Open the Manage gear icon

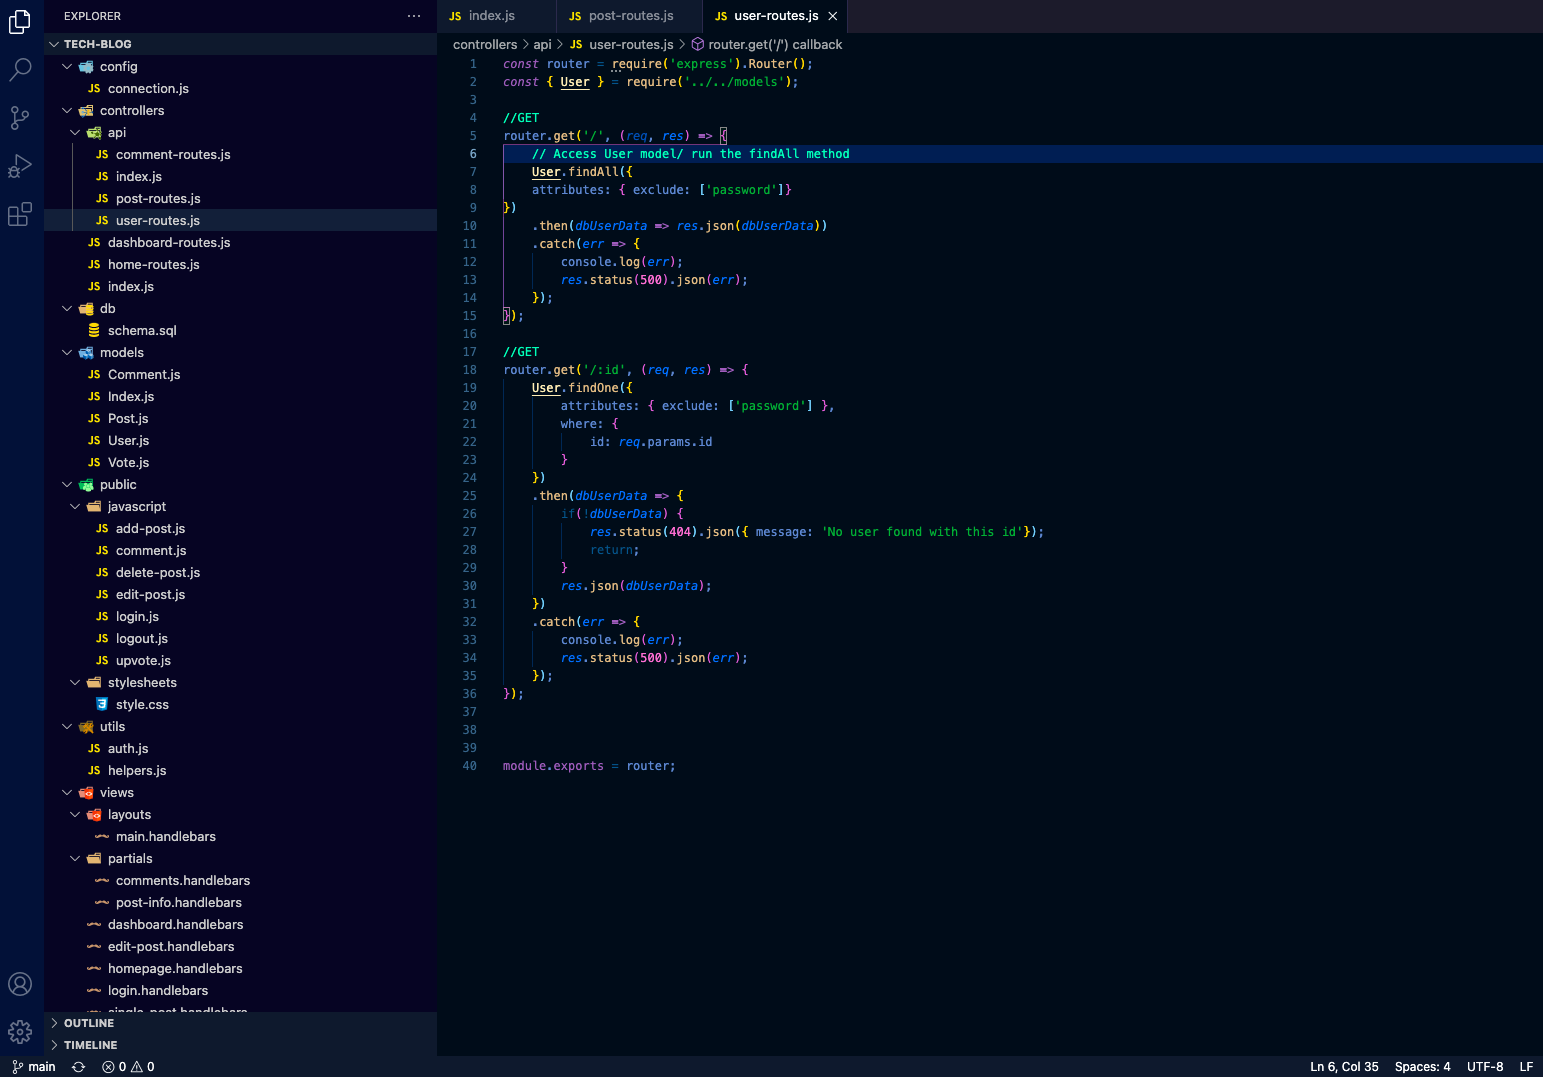click(x=20, y=1032)
